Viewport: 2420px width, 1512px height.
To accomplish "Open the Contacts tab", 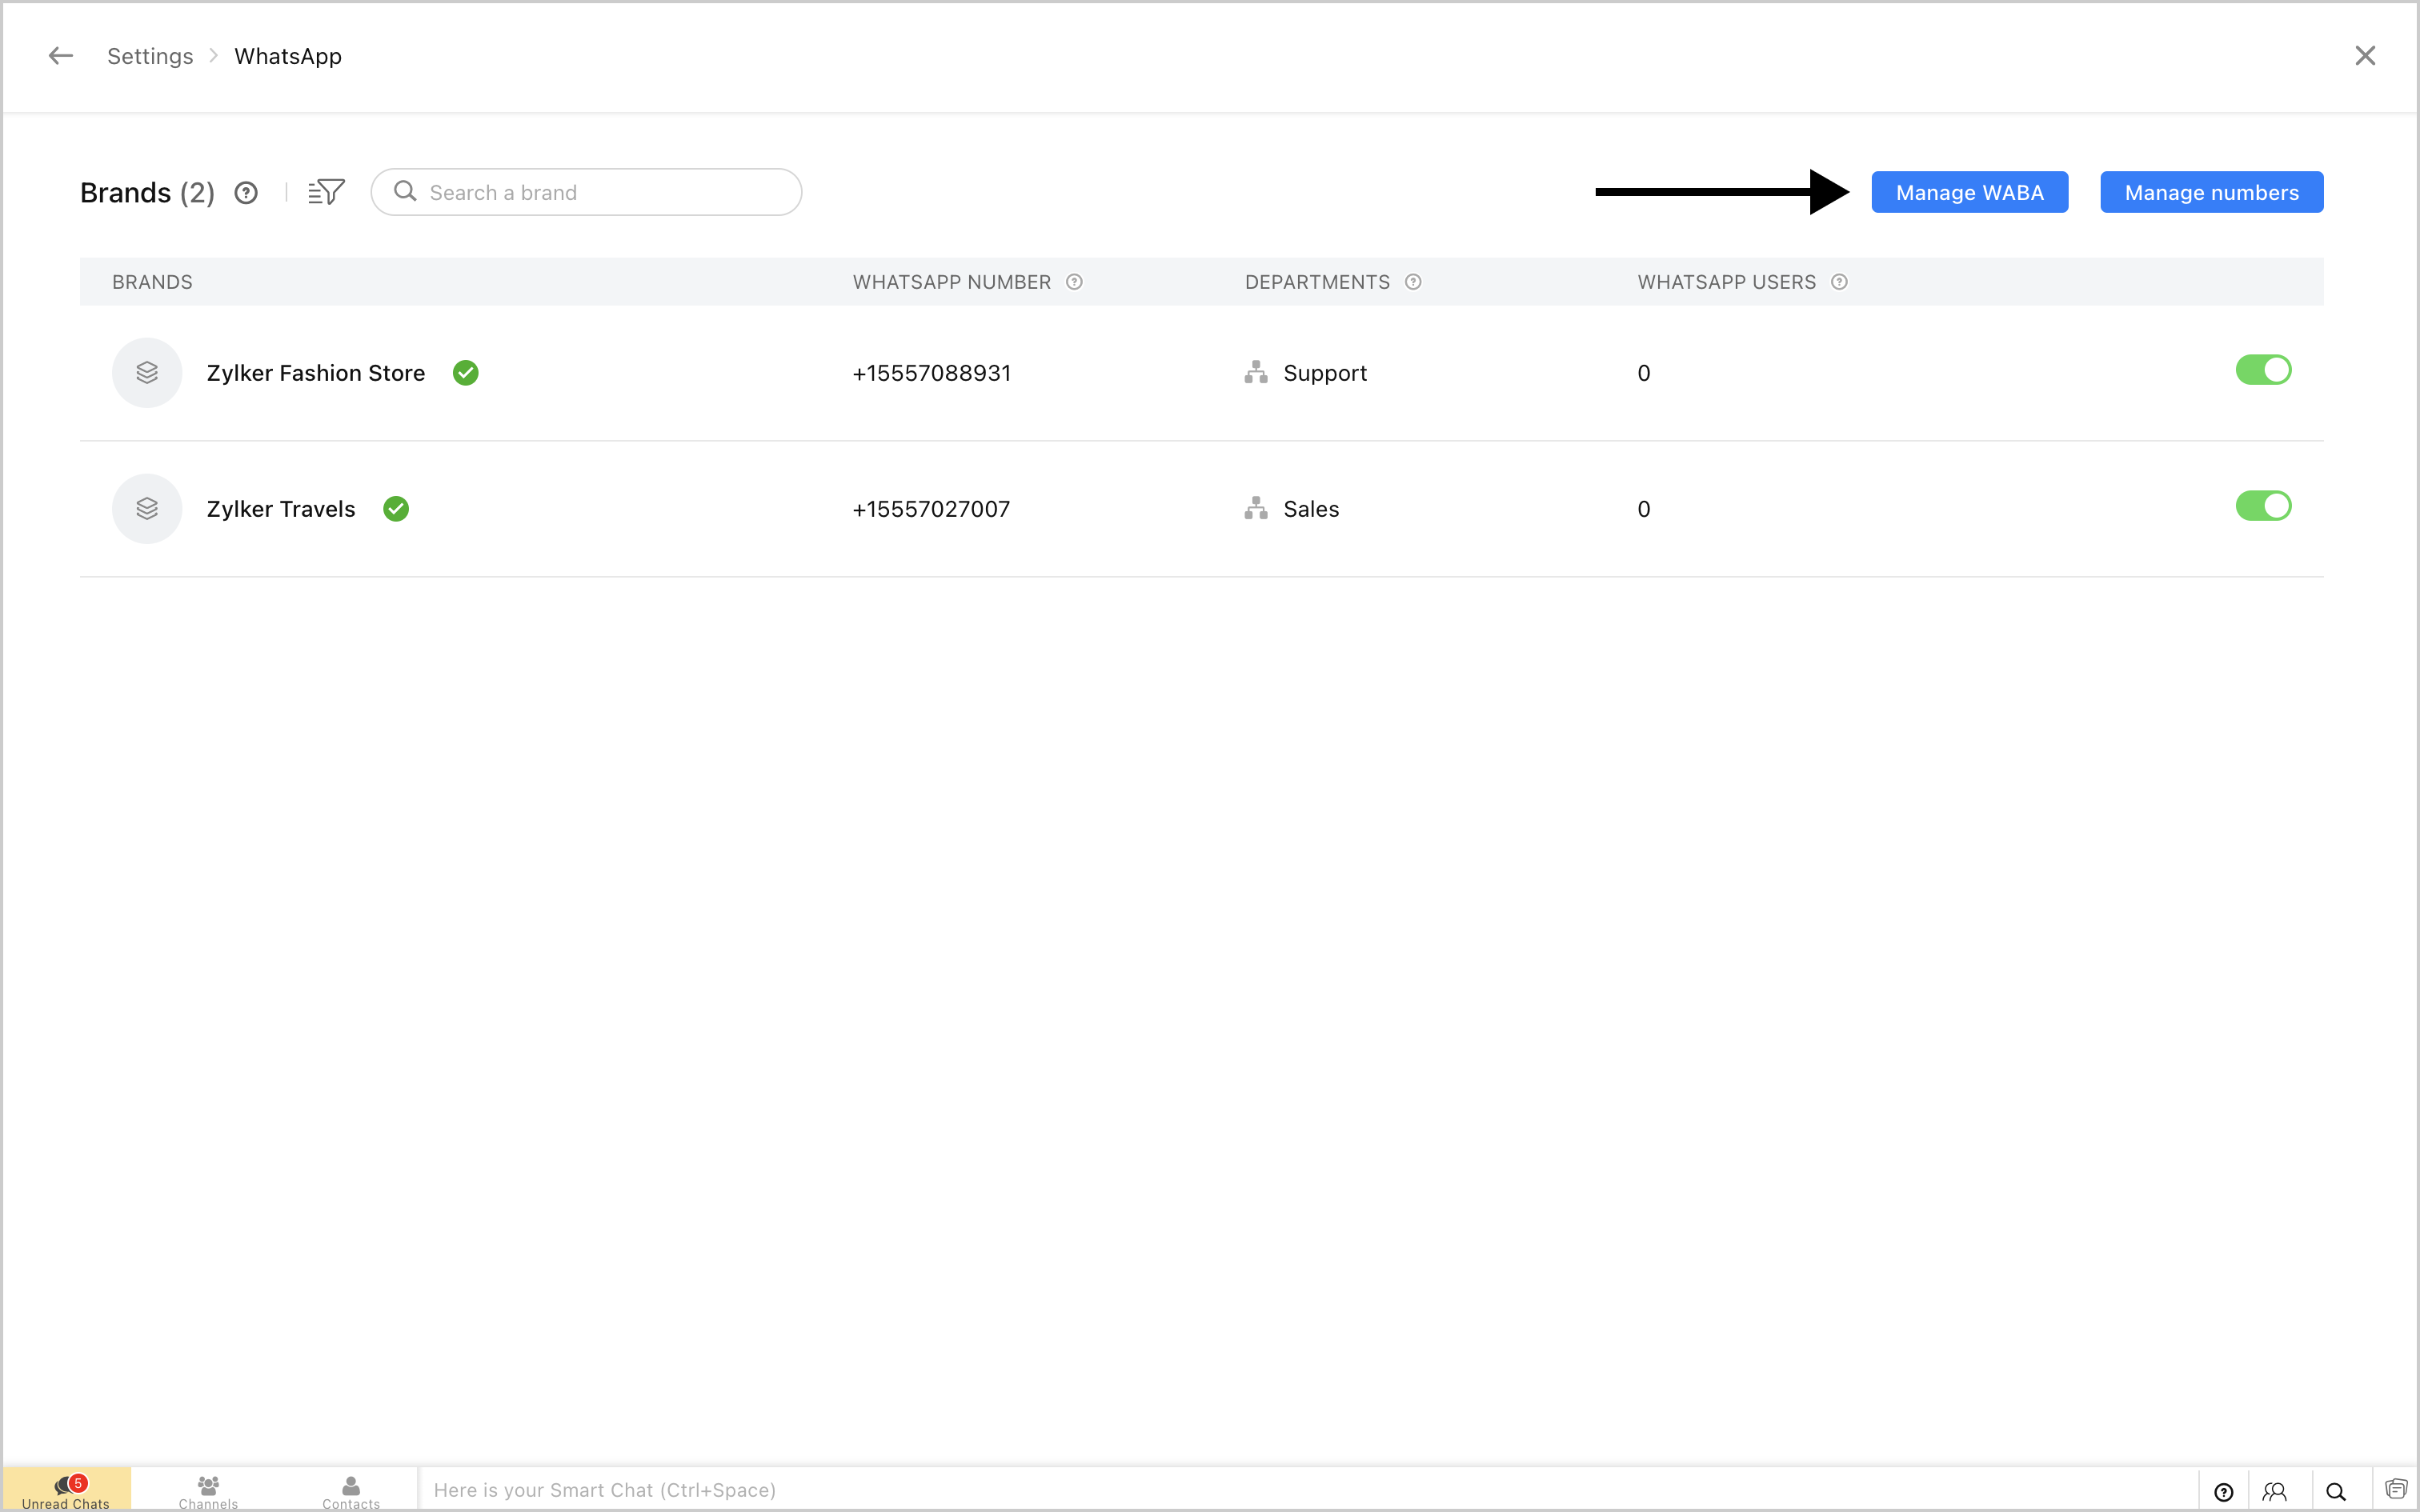I will pos(351,1490).
